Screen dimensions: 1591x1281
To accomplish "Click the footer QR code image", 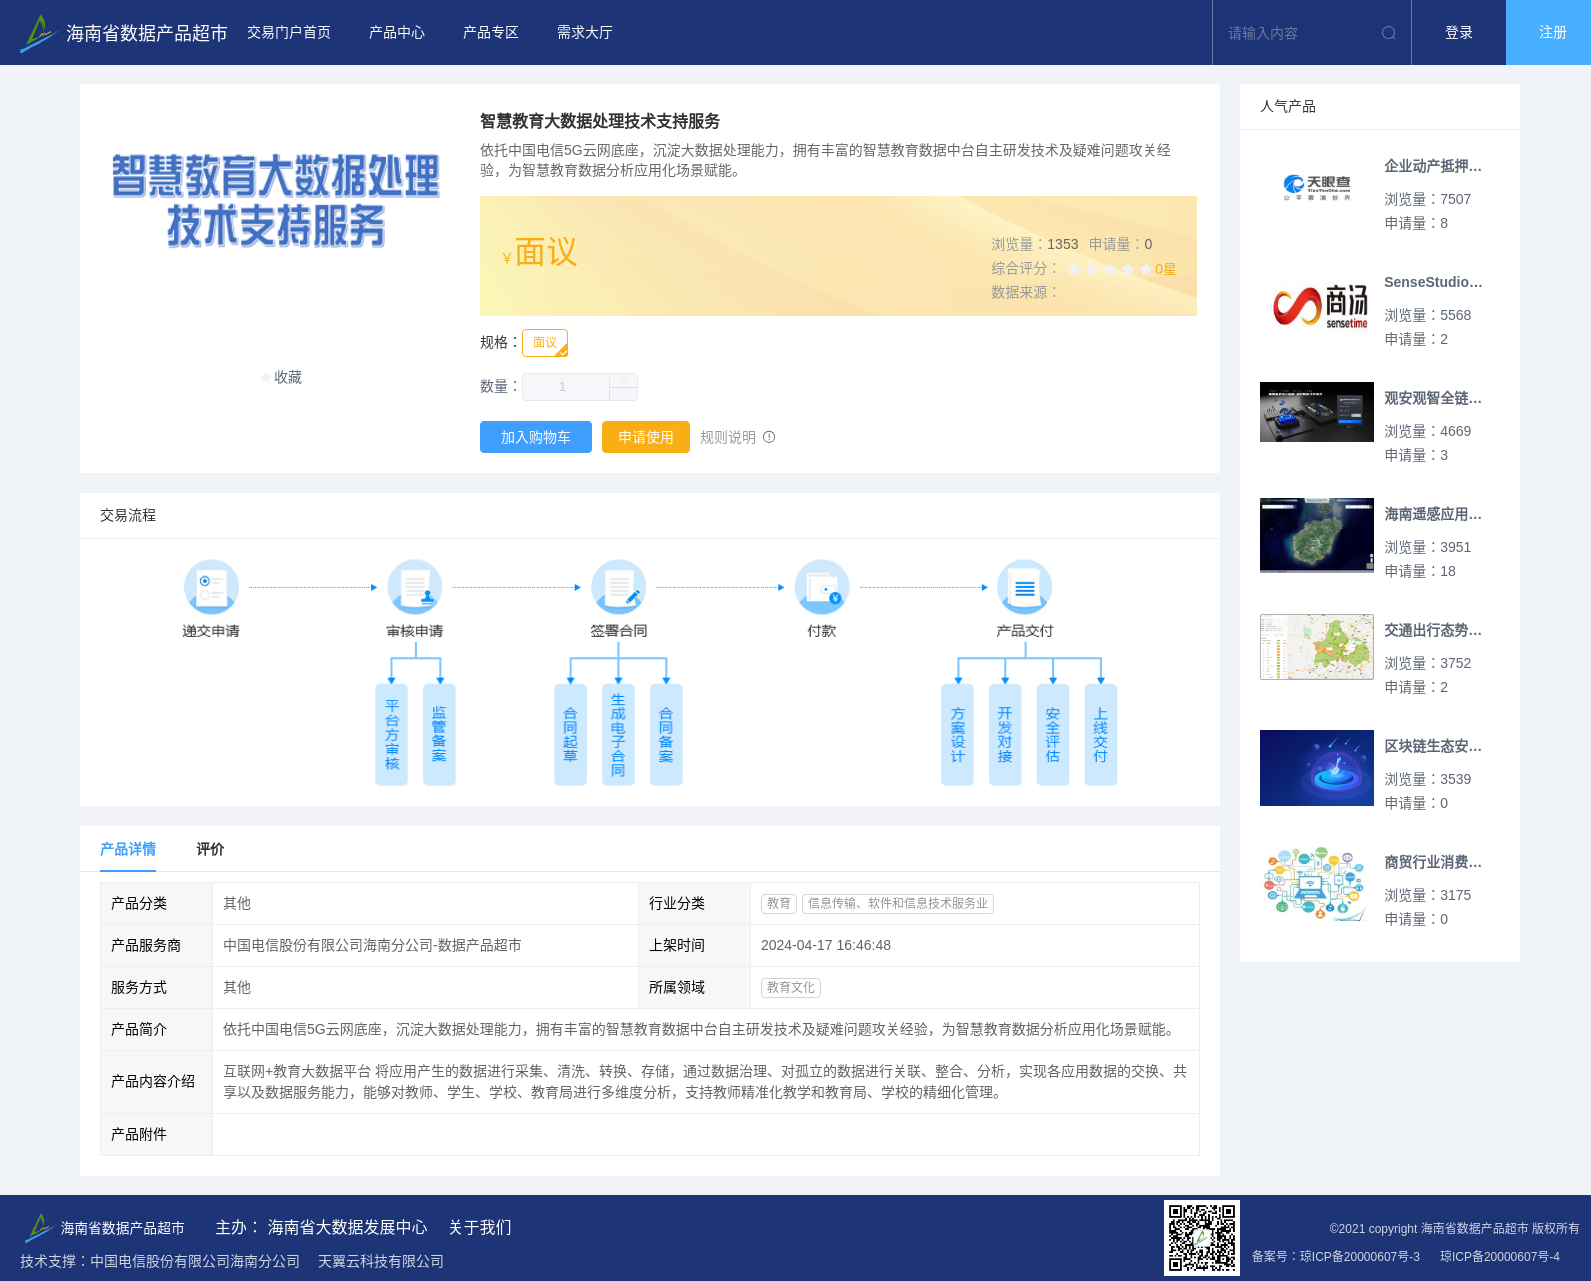I will click(x=1202, y=1238).
